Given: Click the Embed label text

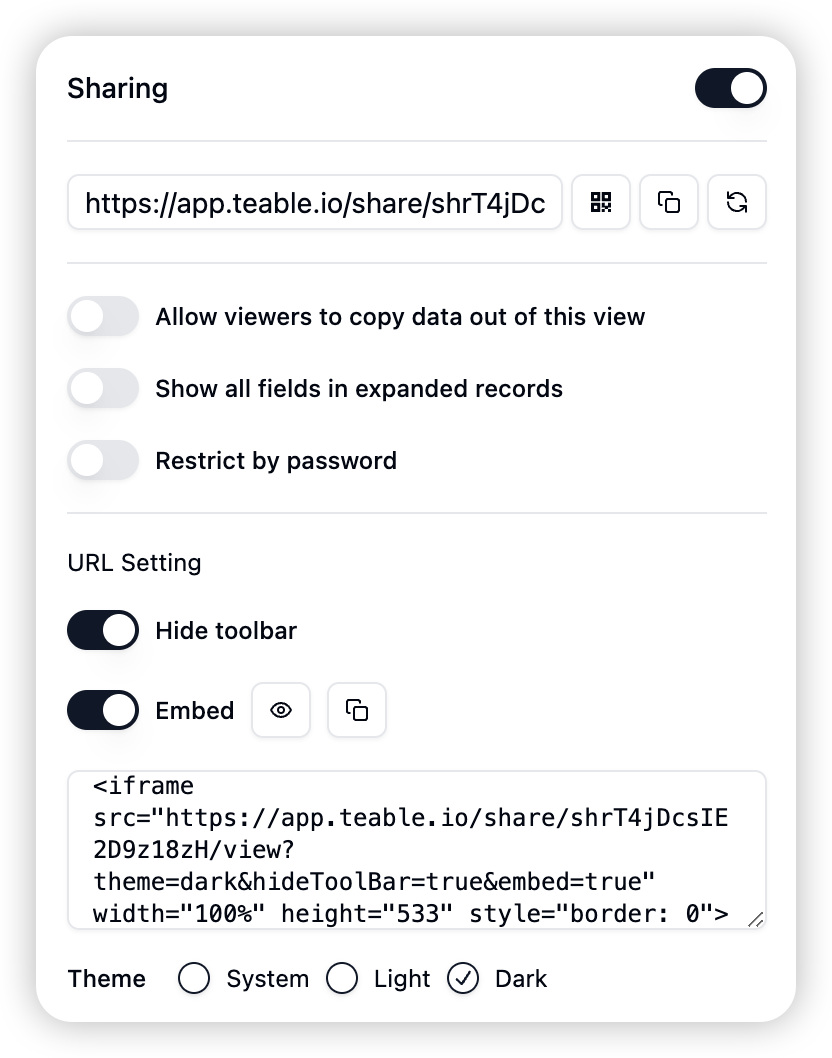Looking at the screenshot, I should pyautogui.click(x=194, y=710).
